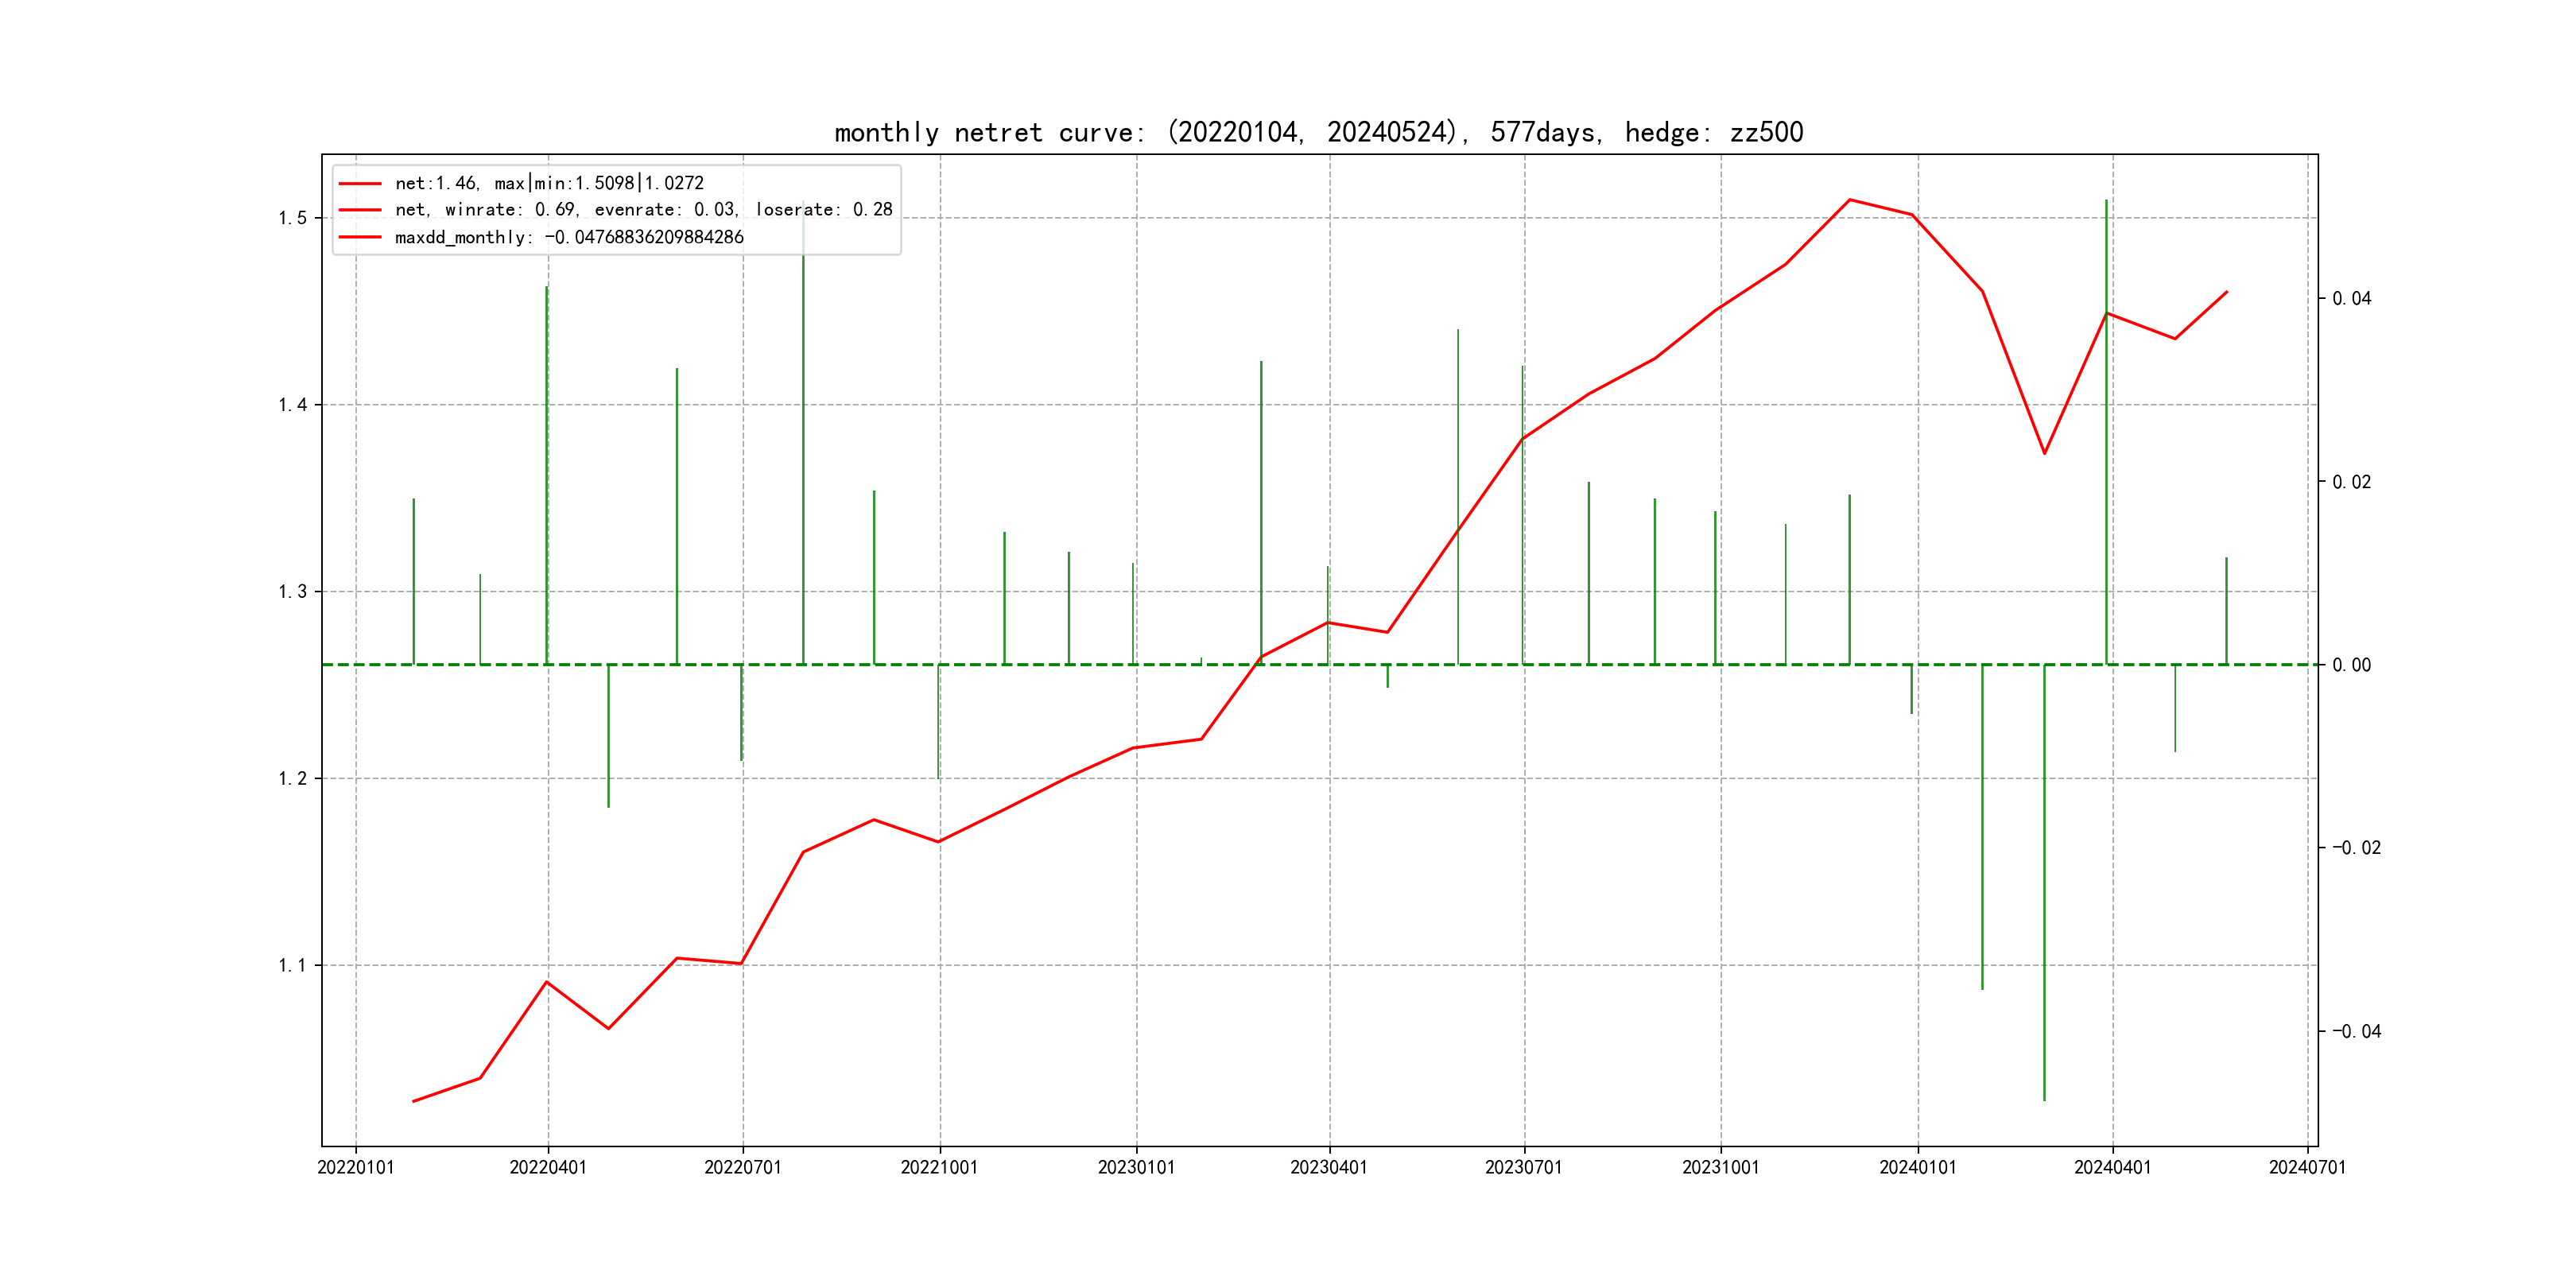Click the red line swatch beside maxdd_monthly
Image resolution: width=2576 pixels, height=1288 pixels.
pyautogui.click(x=360, y=237)
